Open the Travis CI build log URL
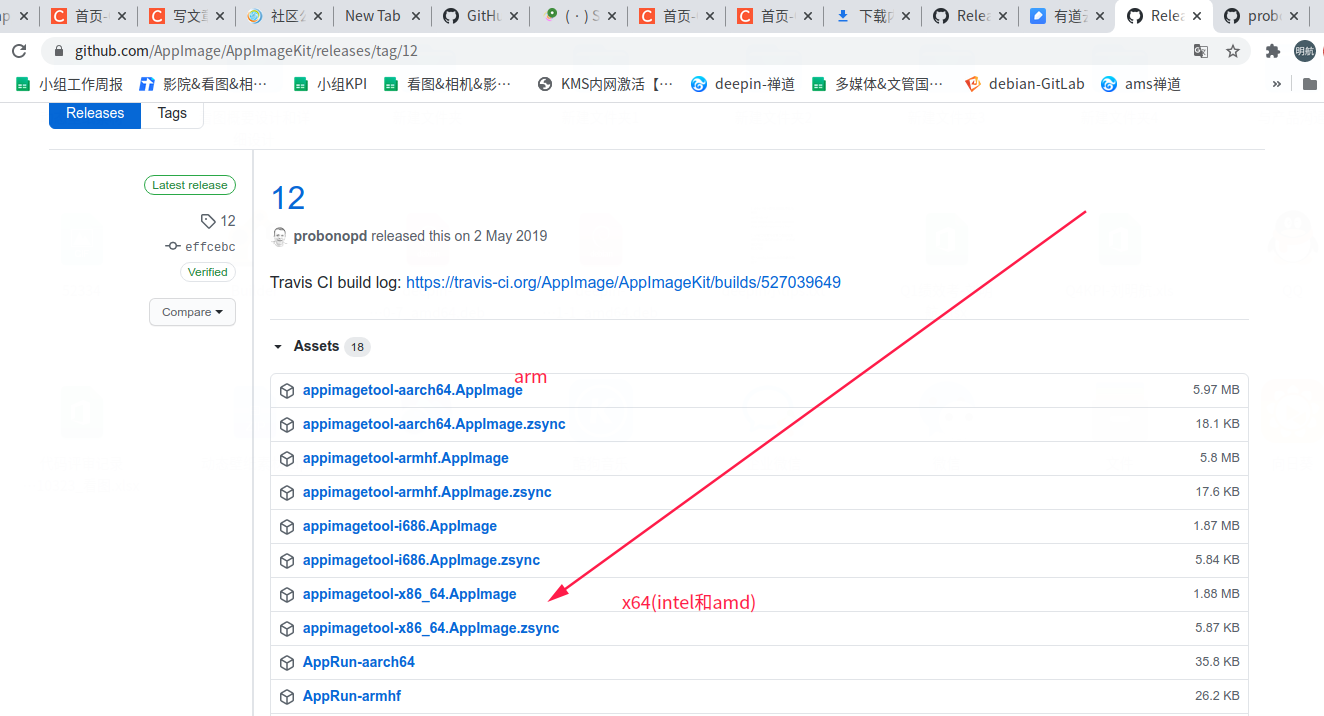This screenshot has width=1324, height=716. pyautogui.click(x=623, y=282)
